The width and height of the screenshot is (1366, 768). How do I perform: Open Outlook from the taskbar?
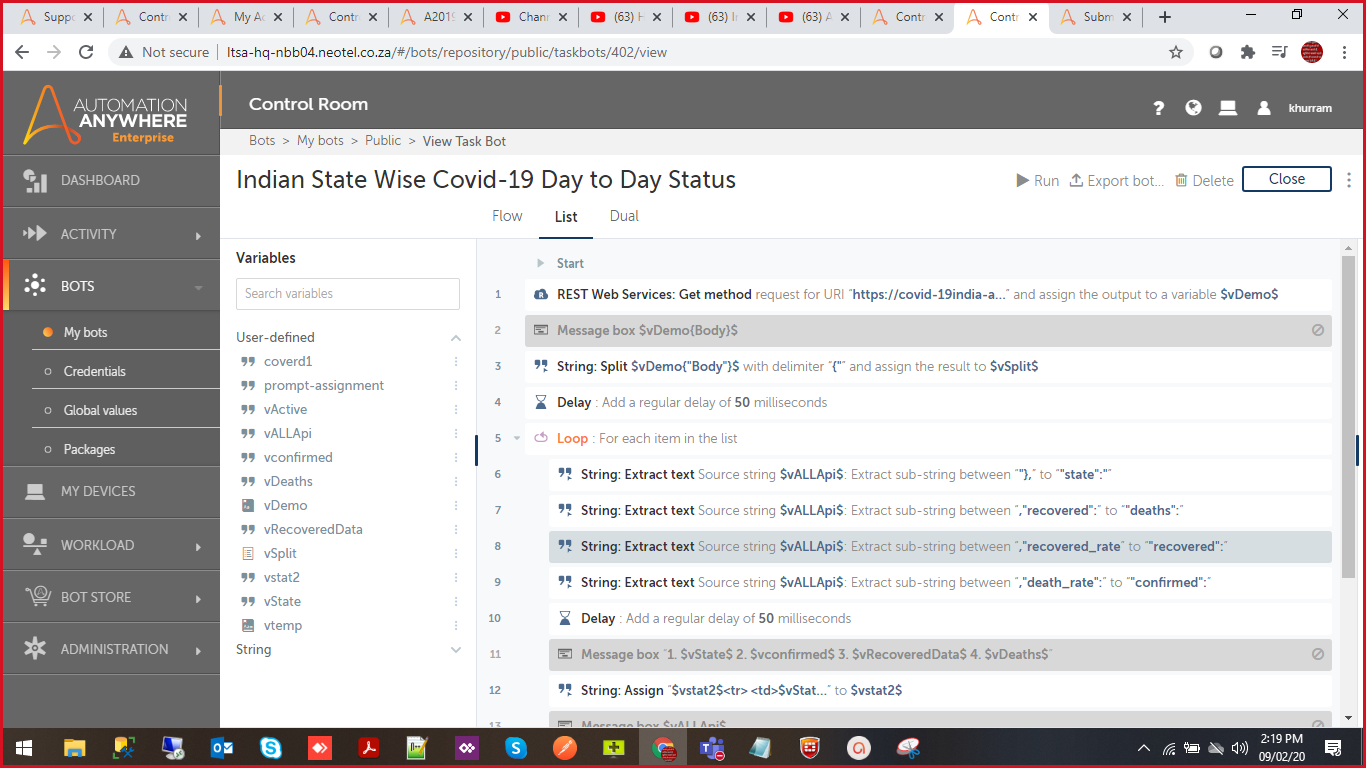[221, 747]
